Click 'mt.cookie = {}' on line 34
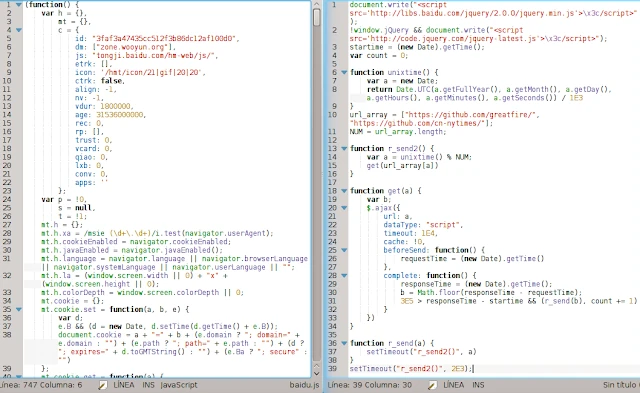The image size is (640, 393). pyautogui.click(x=72, y=301)
